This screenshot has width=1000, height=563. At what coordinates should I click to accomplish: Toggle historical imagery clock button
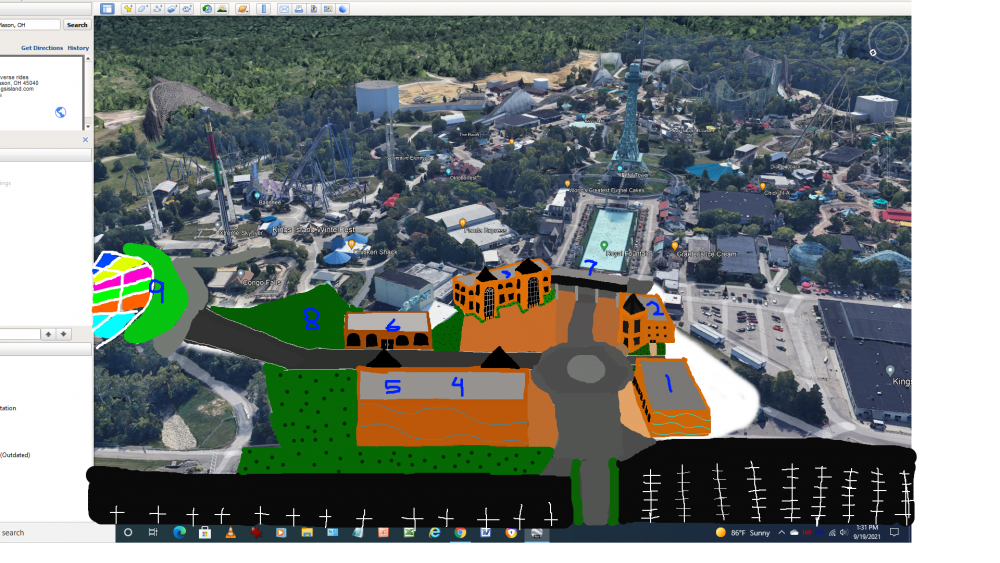[207, 9]
